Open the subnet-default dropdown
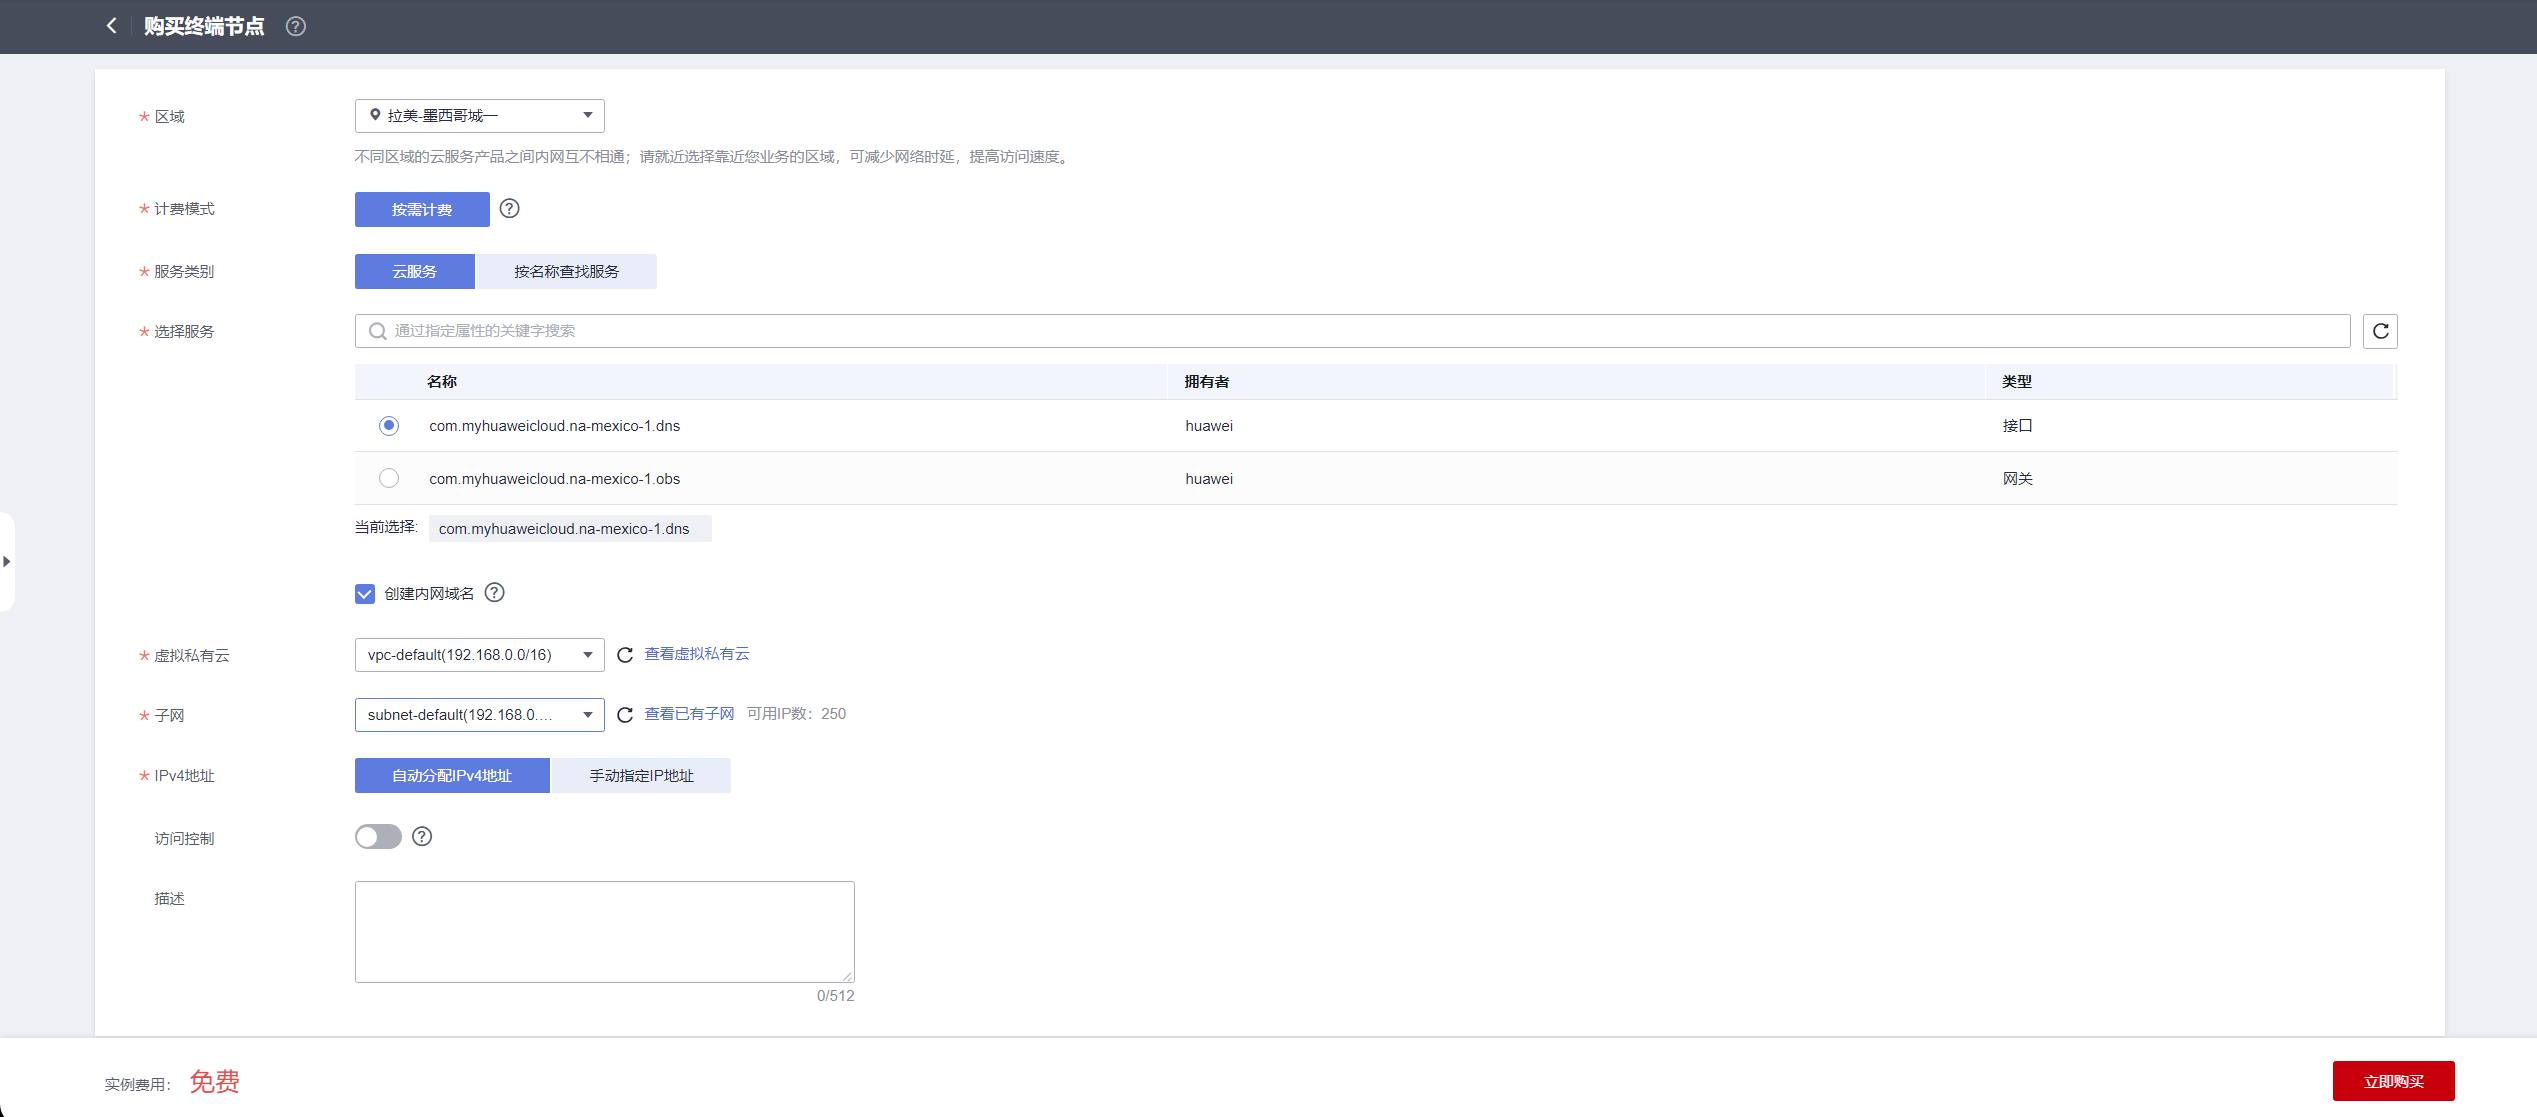This screenshot has height=1117, width=2537. tap(480, 715)
